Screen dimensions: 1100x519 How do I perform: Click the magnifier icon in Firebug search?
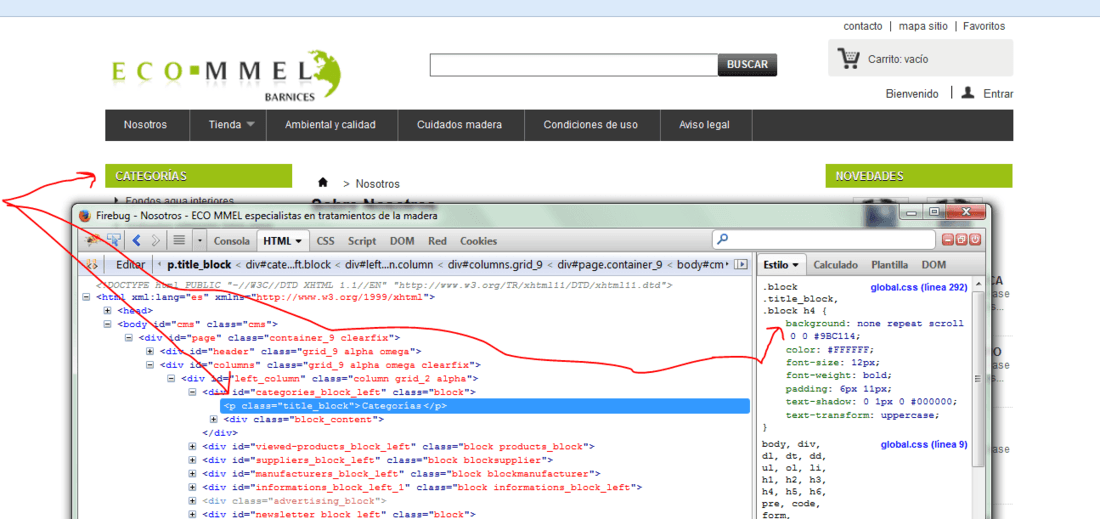[723, 240]
